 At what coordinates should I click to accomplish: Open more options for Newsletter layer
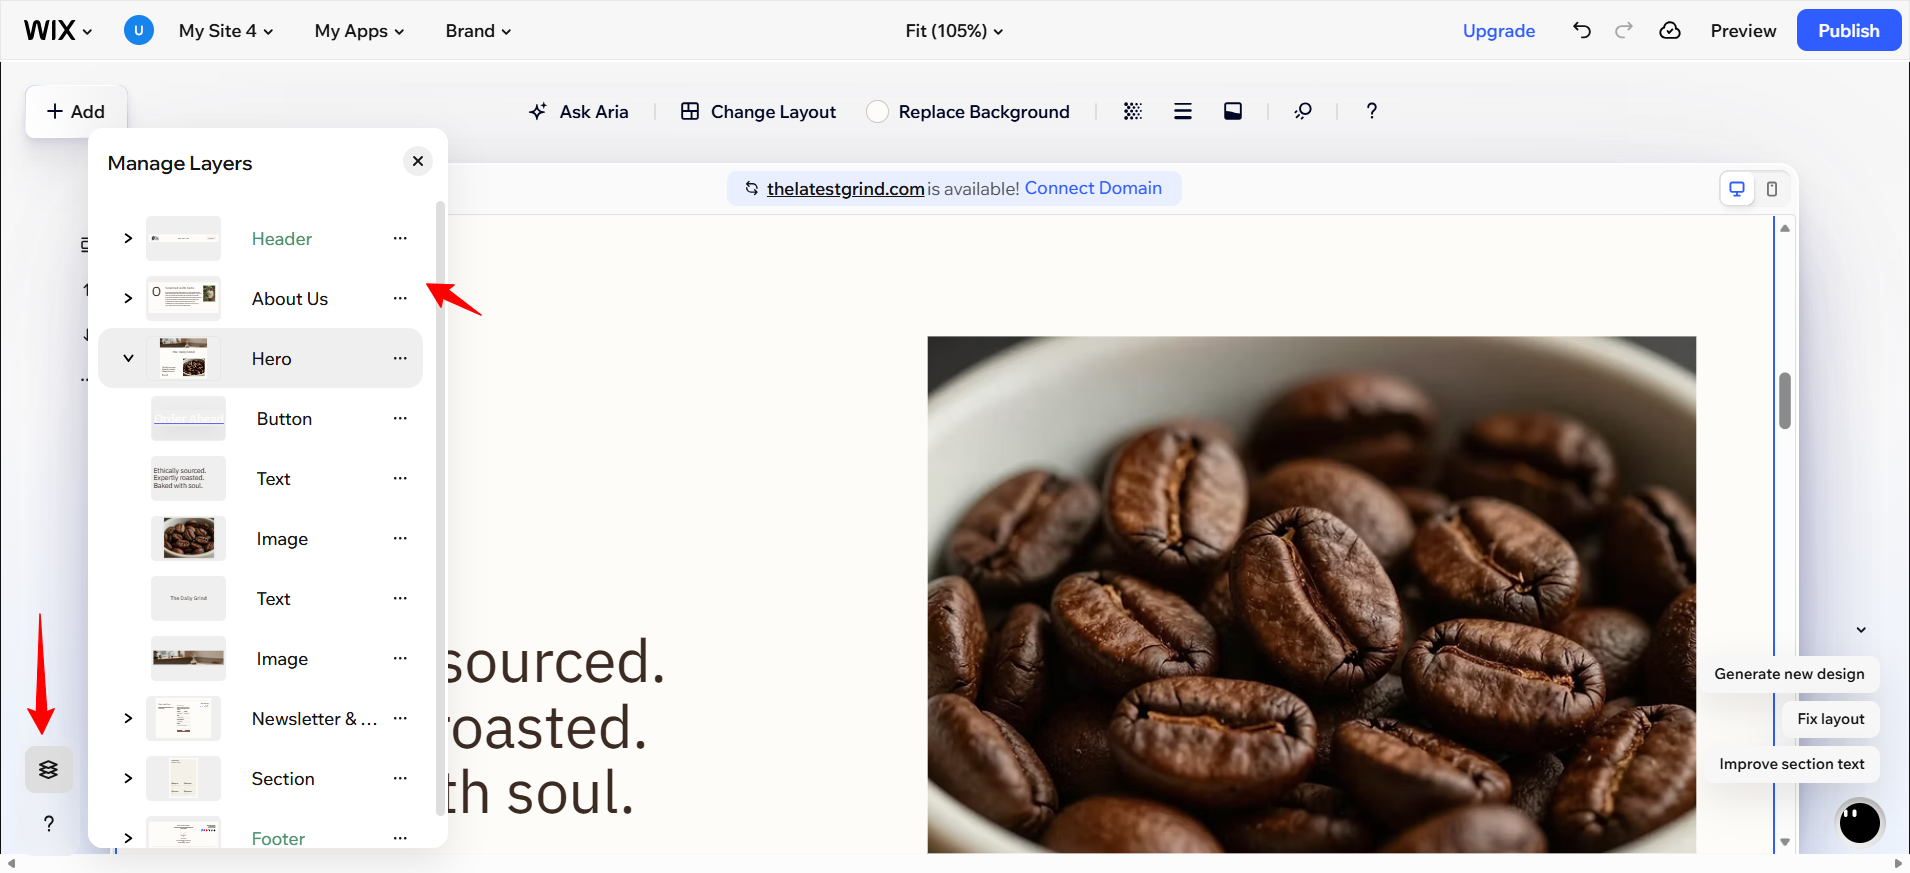coord(400,718)
